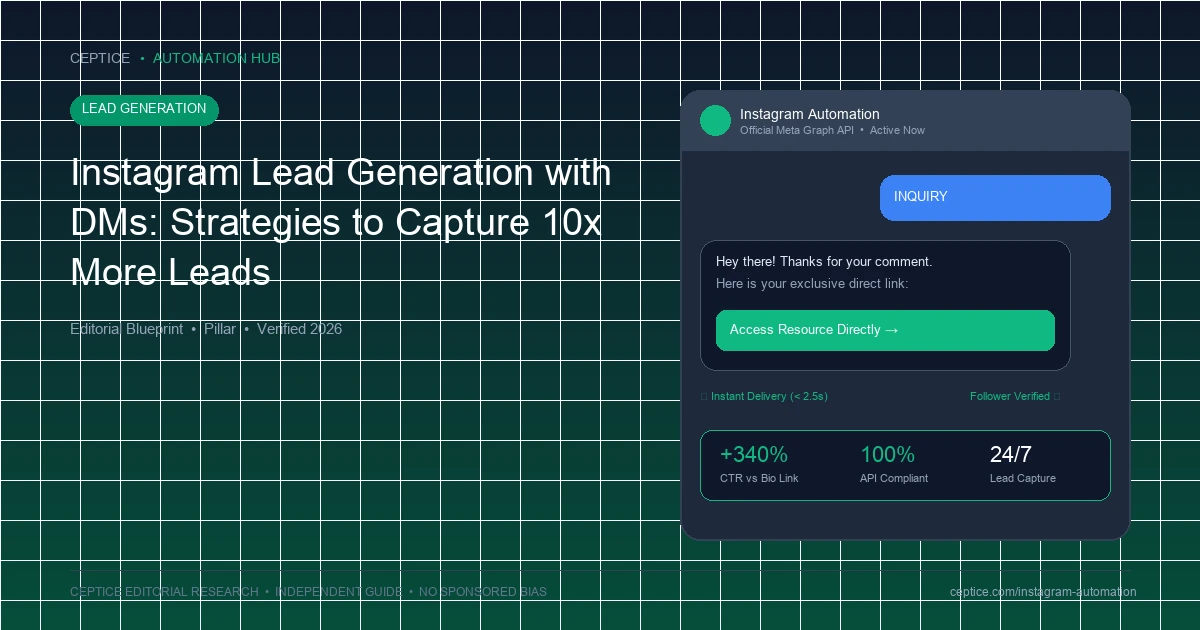Click the 'Lead Capture' caption
This screenshot has width=1200, height=630.
point(1023,478)
